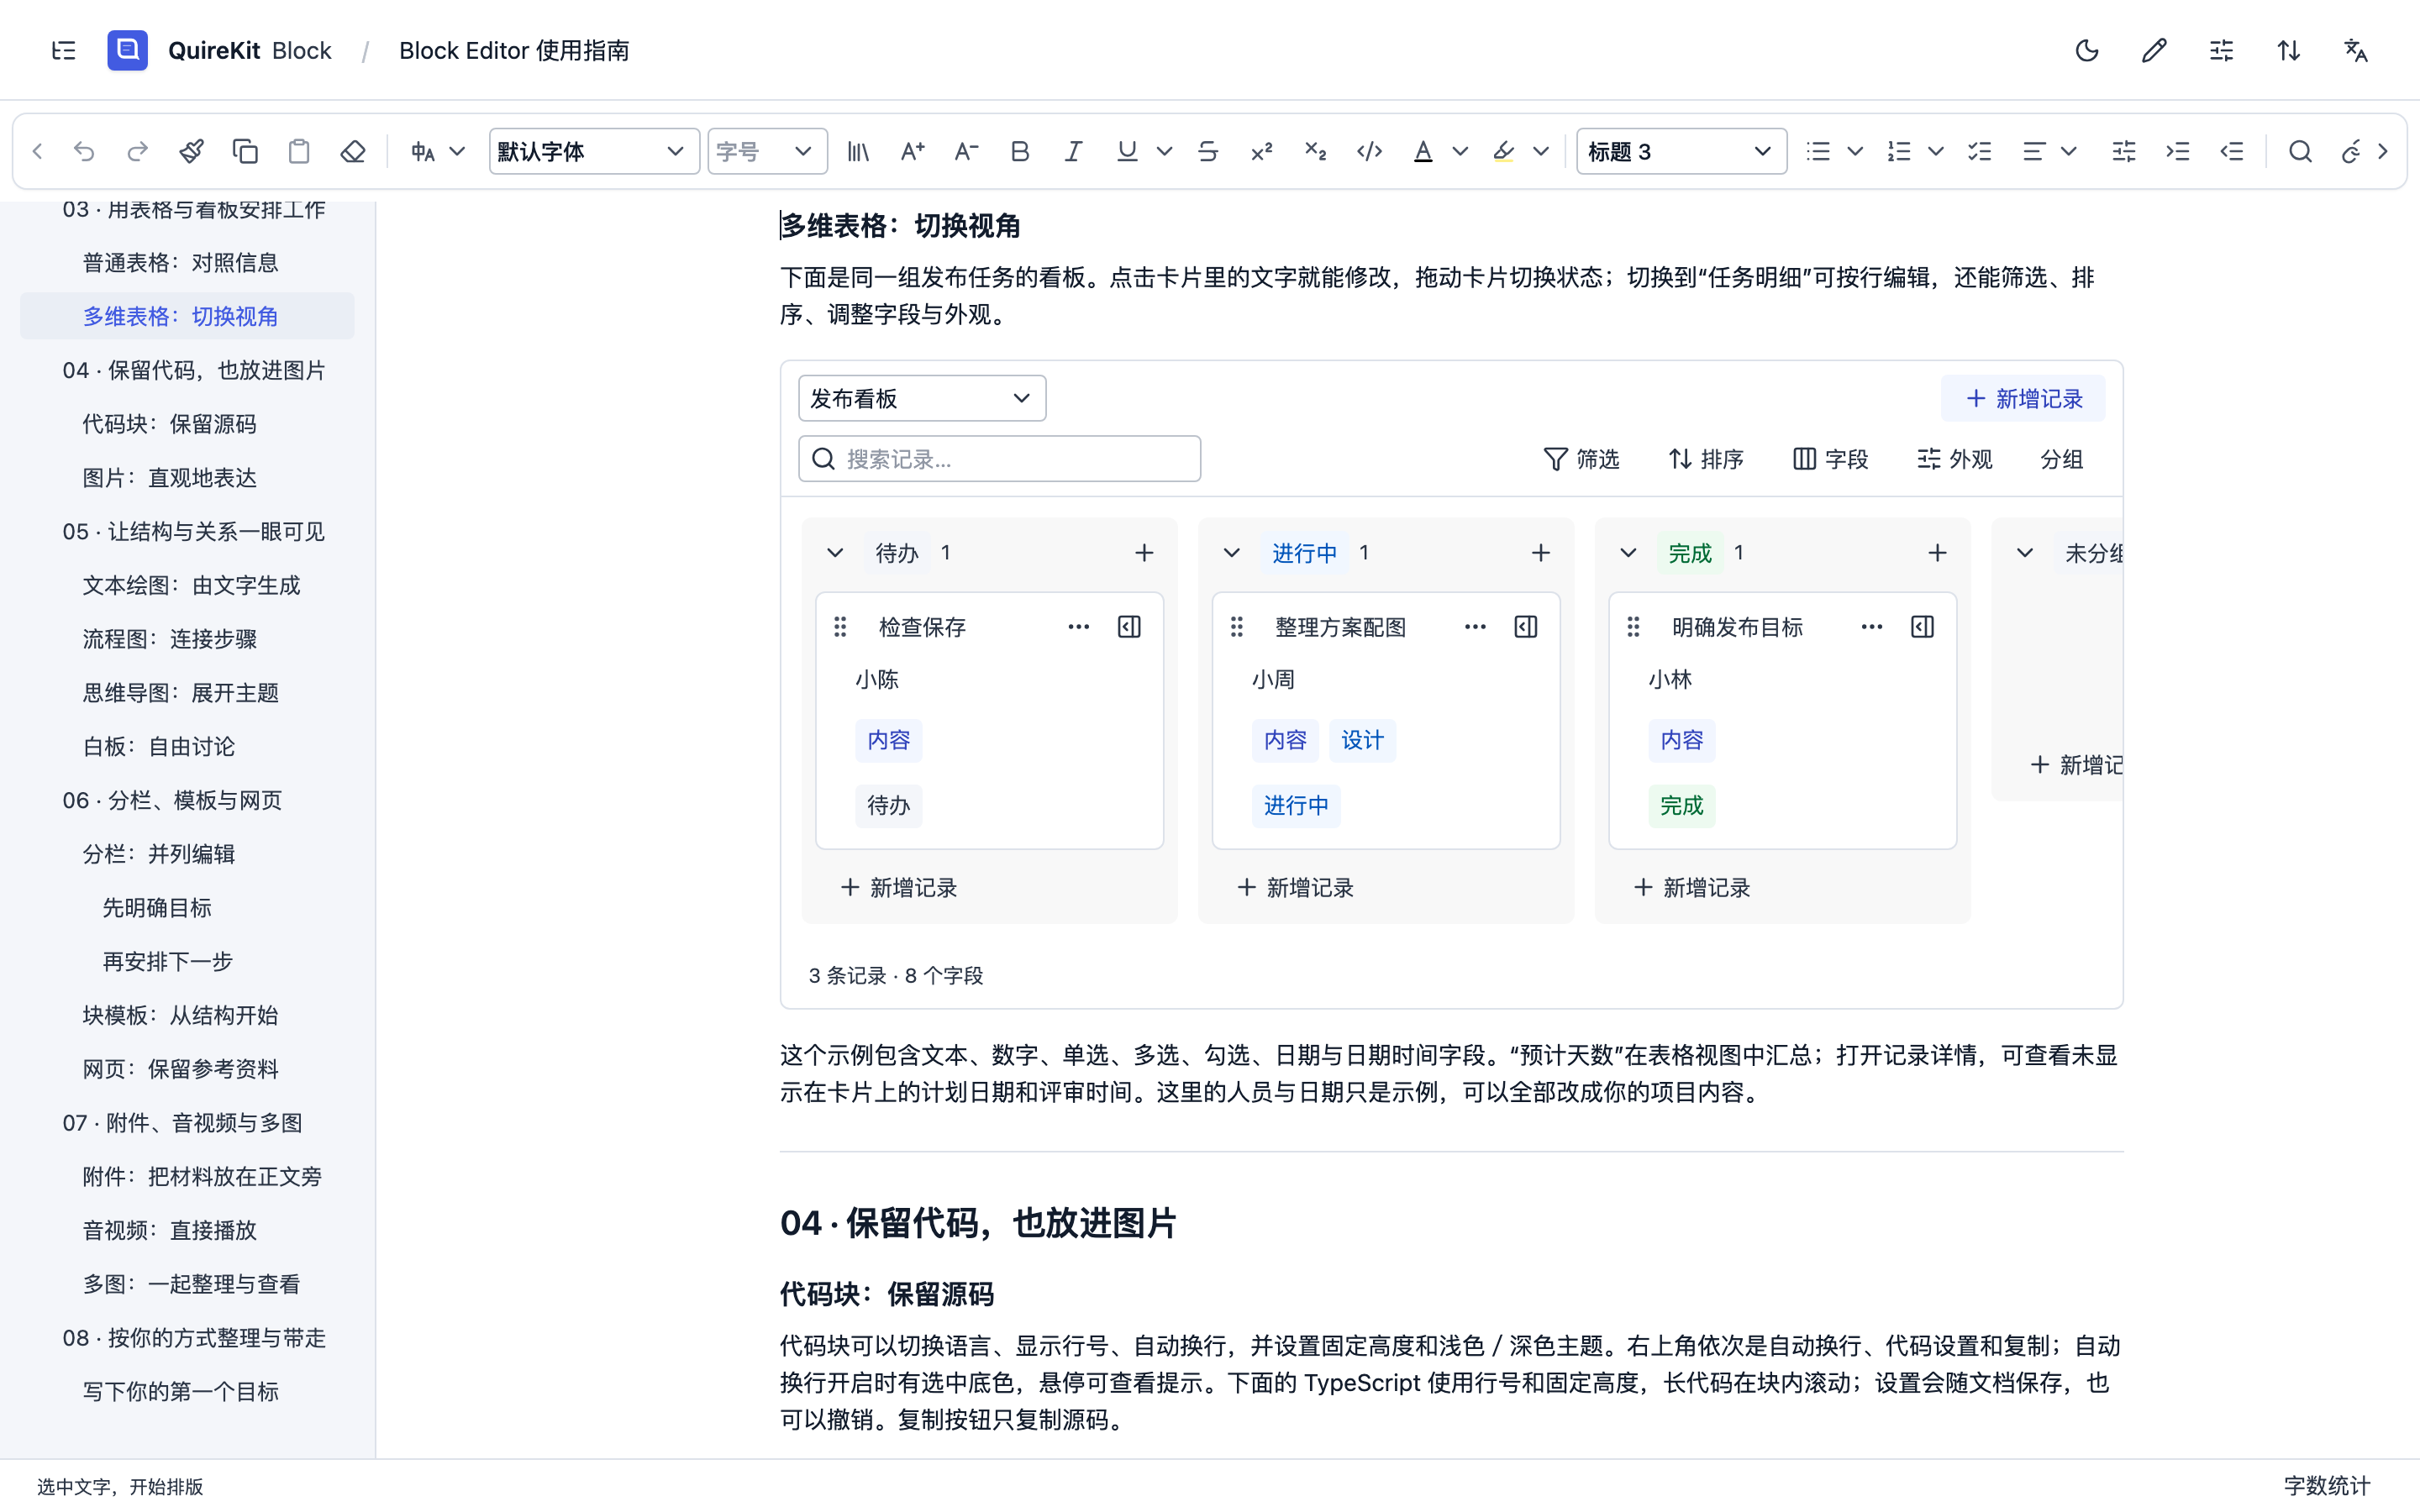Apply font color with the A icon
The image size is (2420, 1512).
coord(1423,151)
